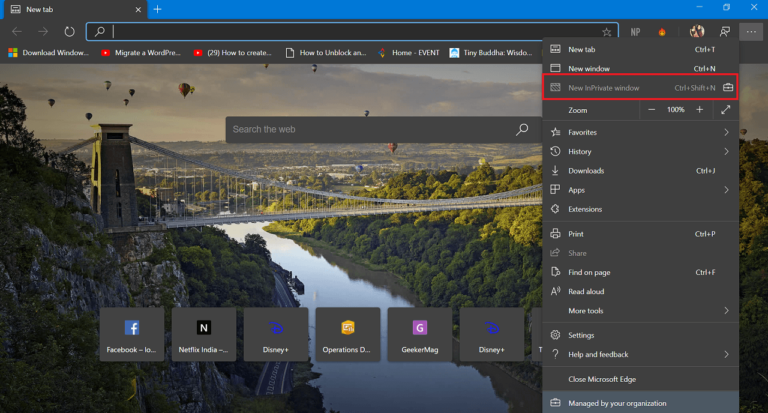This screenshot has width=768, height=413.
Task: Open the Facebook quick link tile
Action: [x=132, y=335]
